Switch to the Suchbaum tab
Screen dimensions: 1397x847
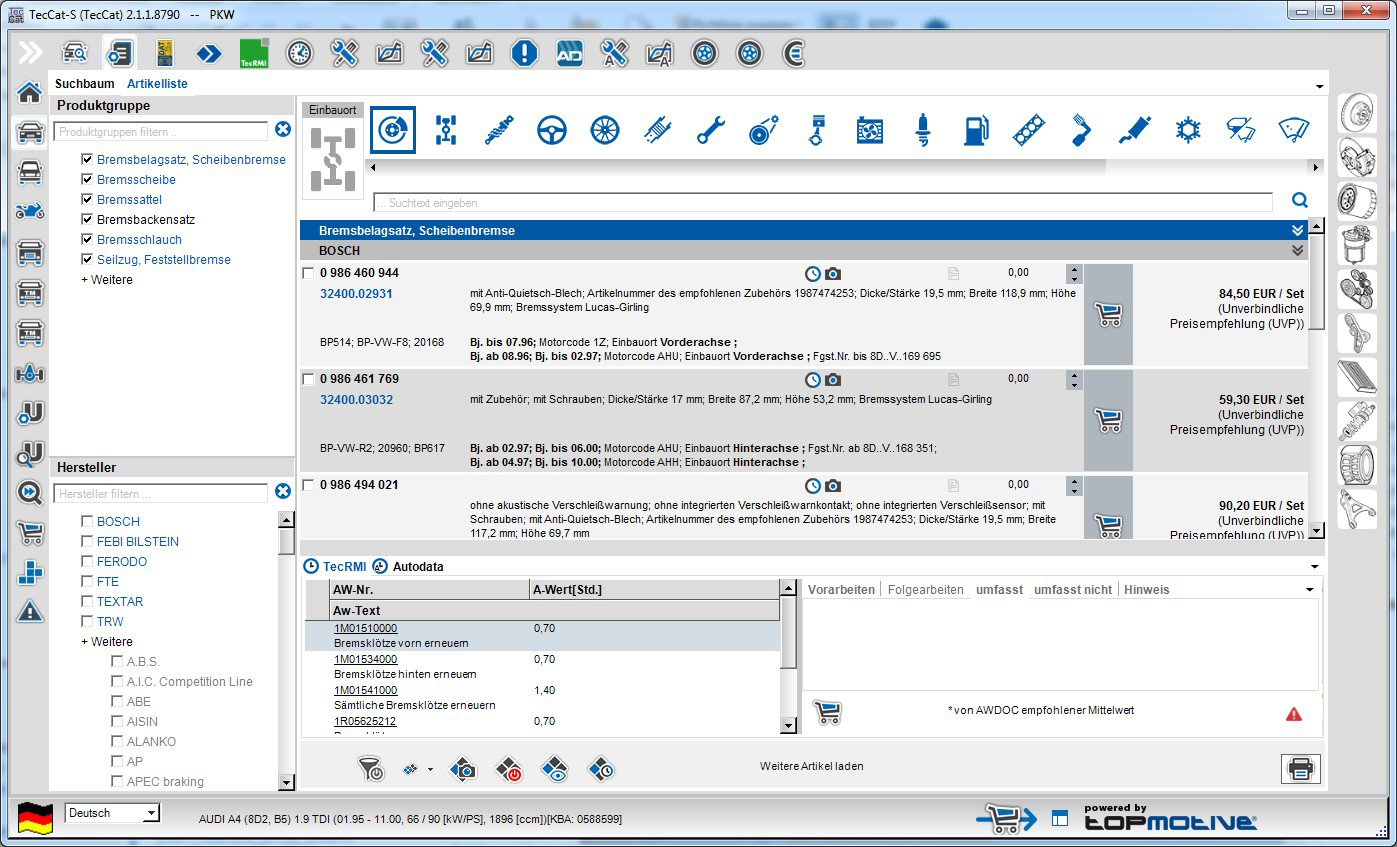(x=85, y=84)
